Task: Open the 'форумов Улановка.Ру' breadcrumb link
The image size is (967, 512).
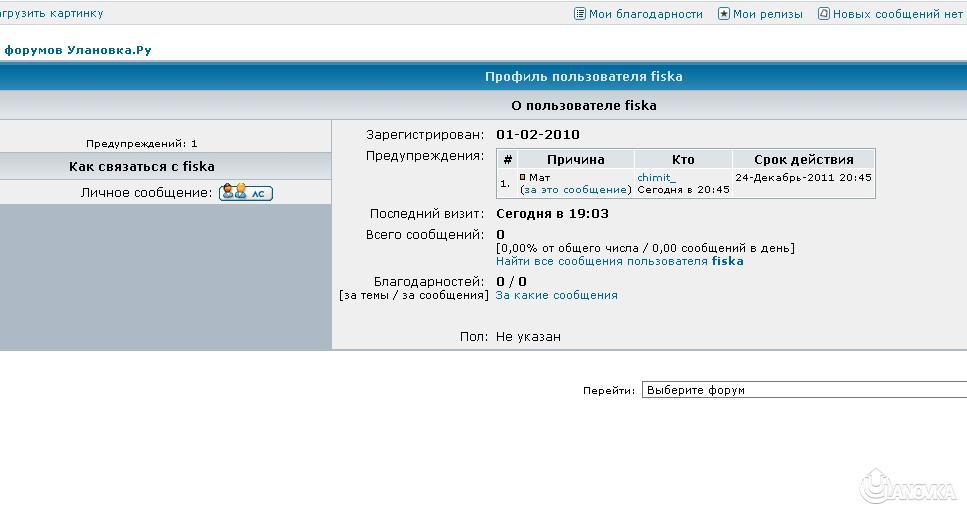Action: 78,51
